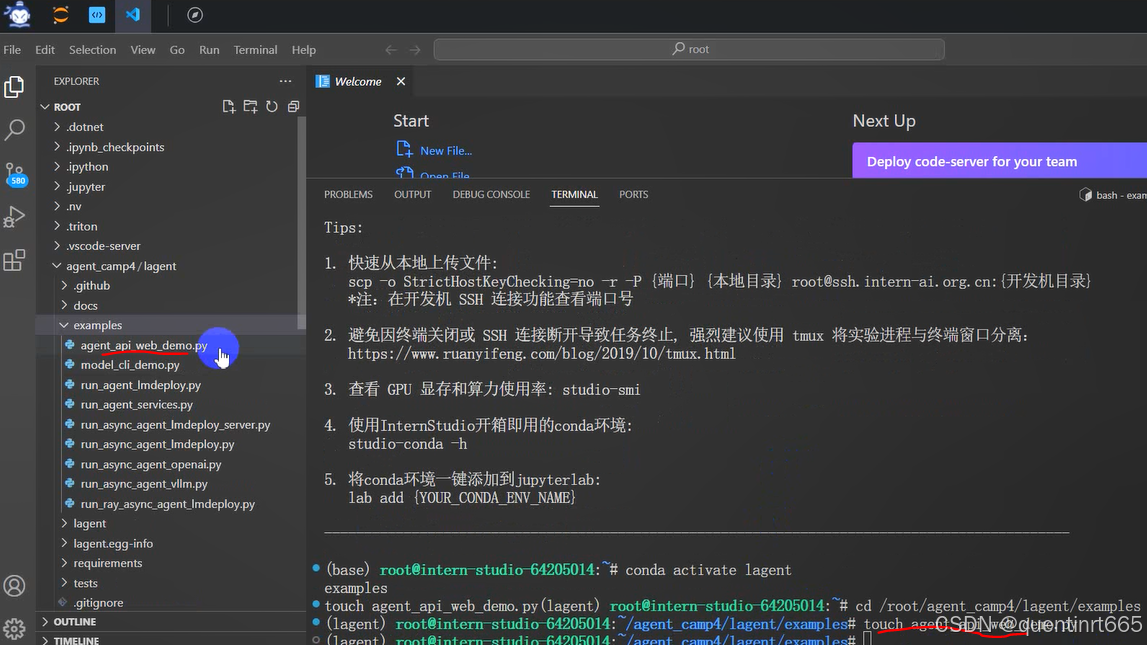Open the Search view icon
Image resolution: width=1147 pixels, height=645 pixels.
click(x=15, y=130)
